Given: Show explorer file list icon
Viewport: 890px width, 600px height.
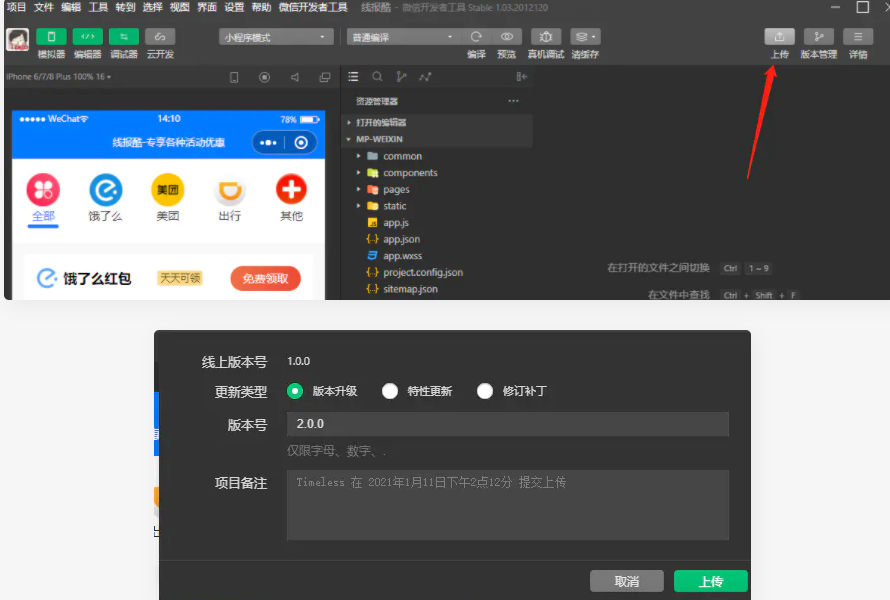Looking at the screenshot, I should coord(353,77).
